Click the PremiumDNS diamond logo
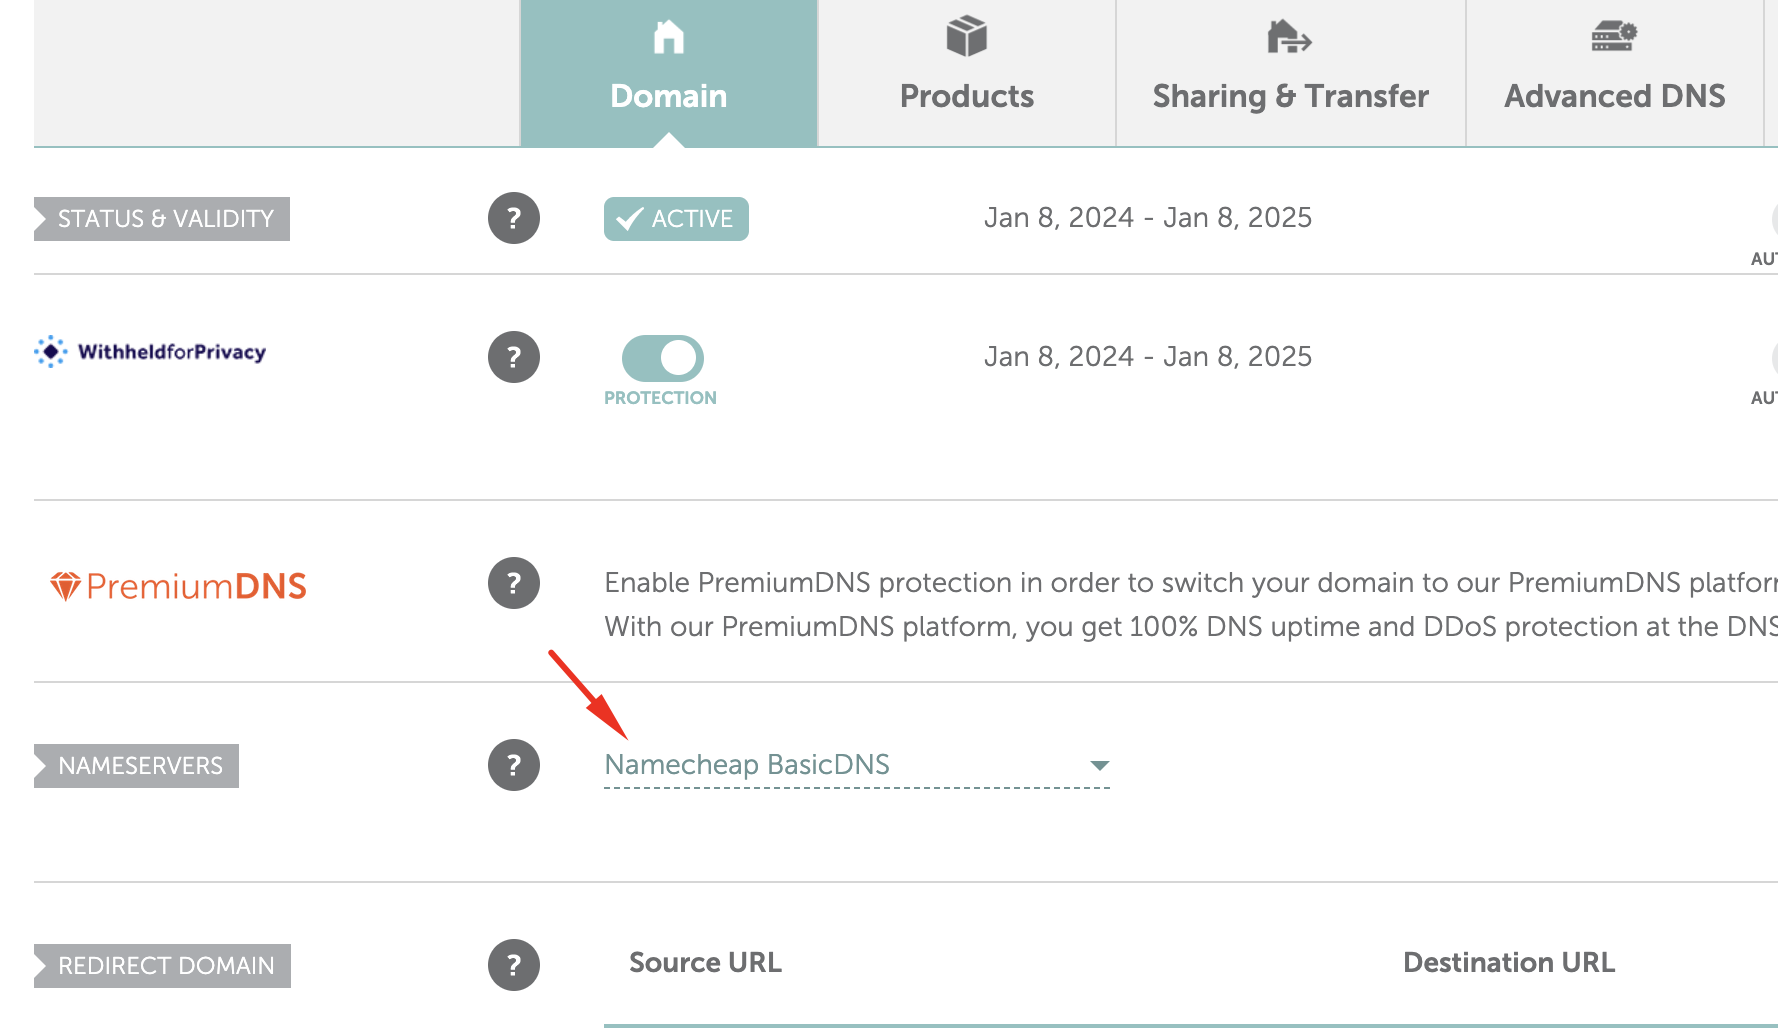The width and height of the screenshot is (1778, 1028). click(x=66, y=586)
